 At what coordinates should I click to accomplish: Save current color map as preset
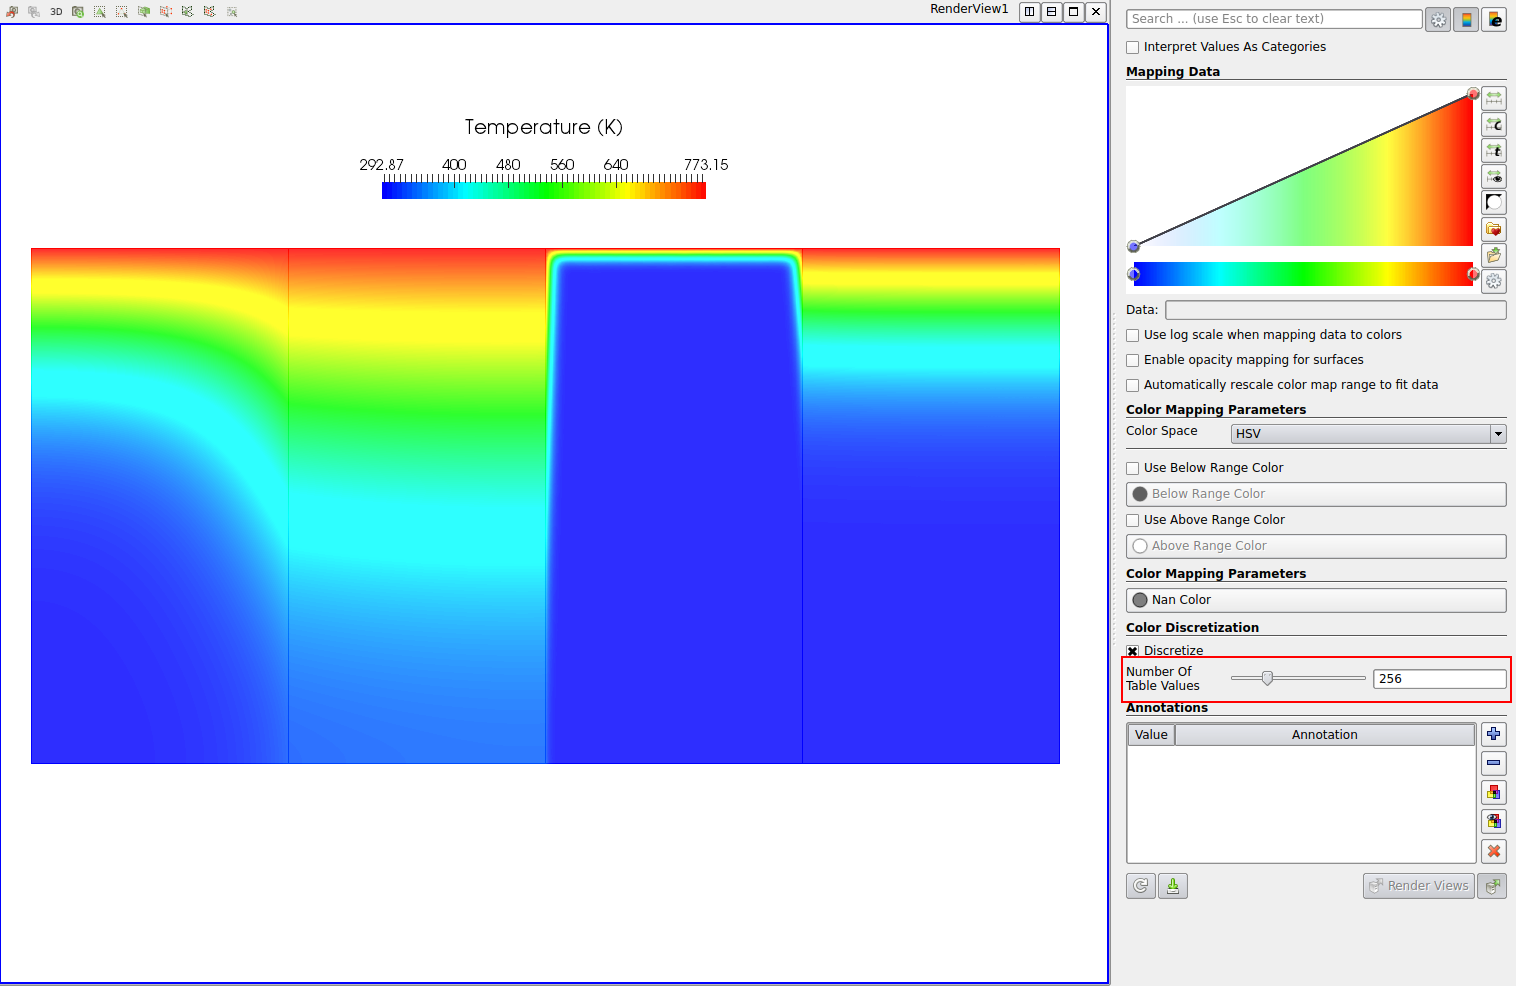[x=1494, y=255]
